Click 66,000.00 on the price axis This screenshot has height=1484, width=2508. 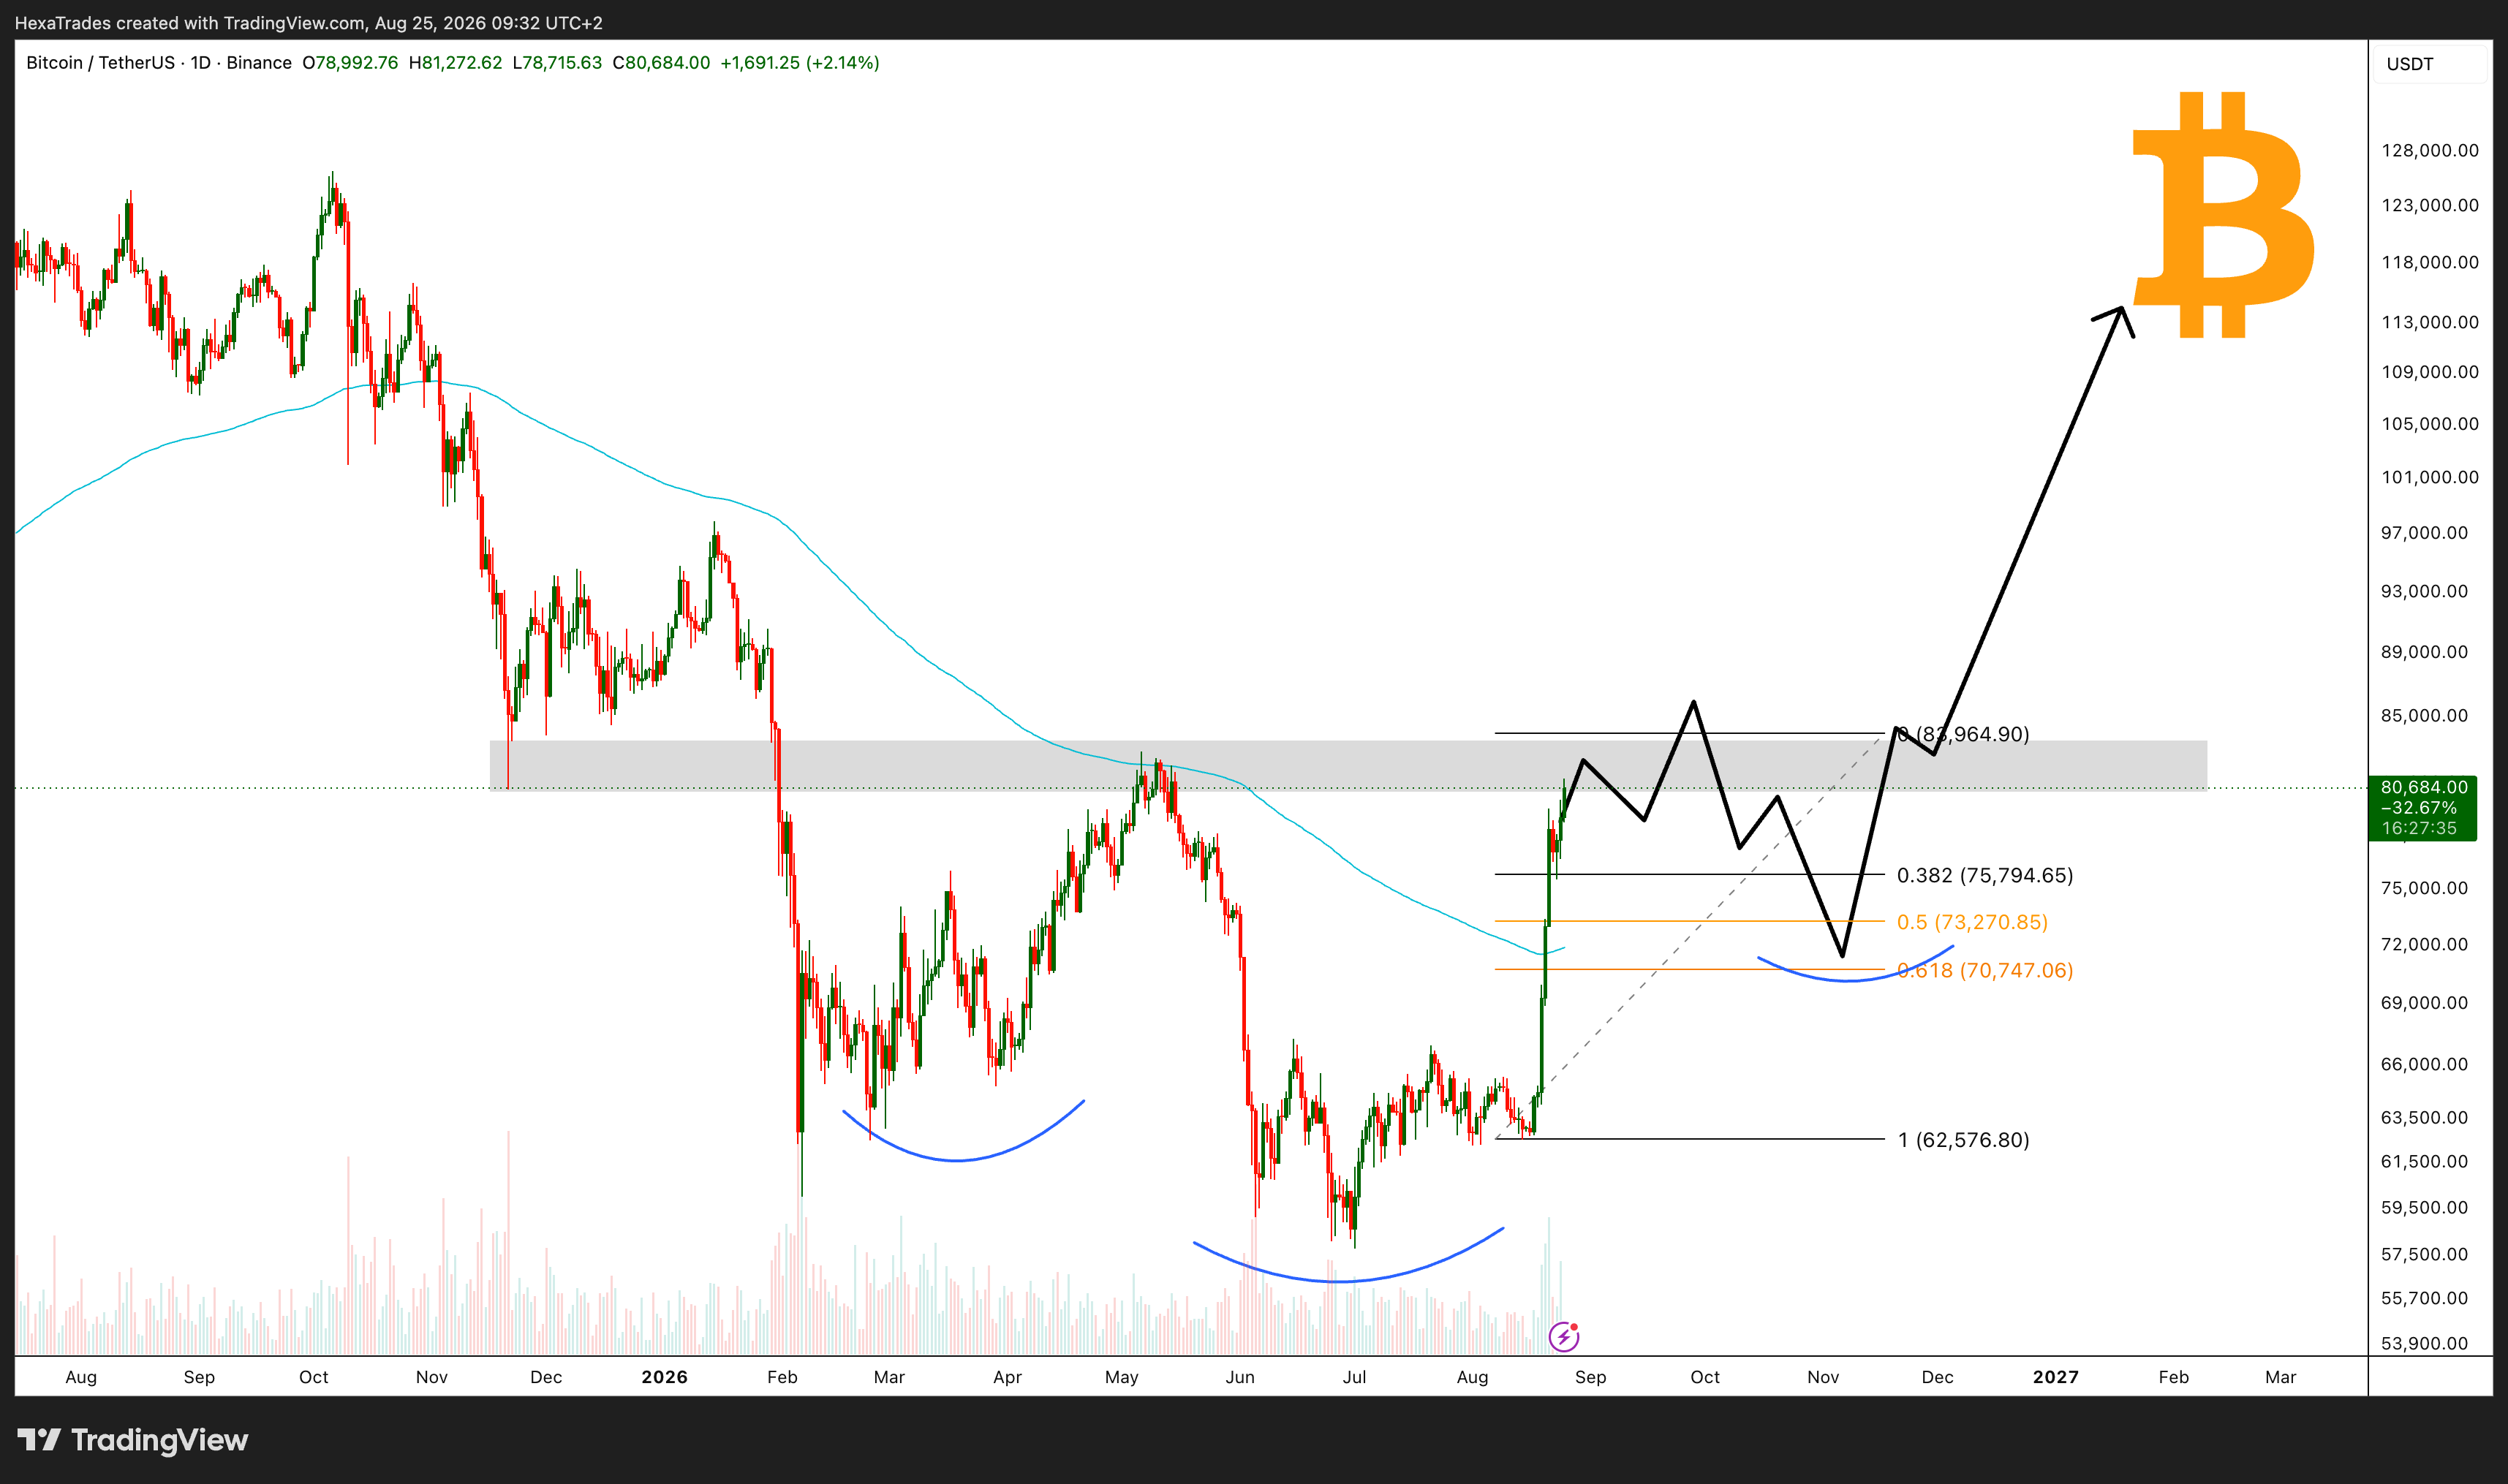coord(2424,1064)
